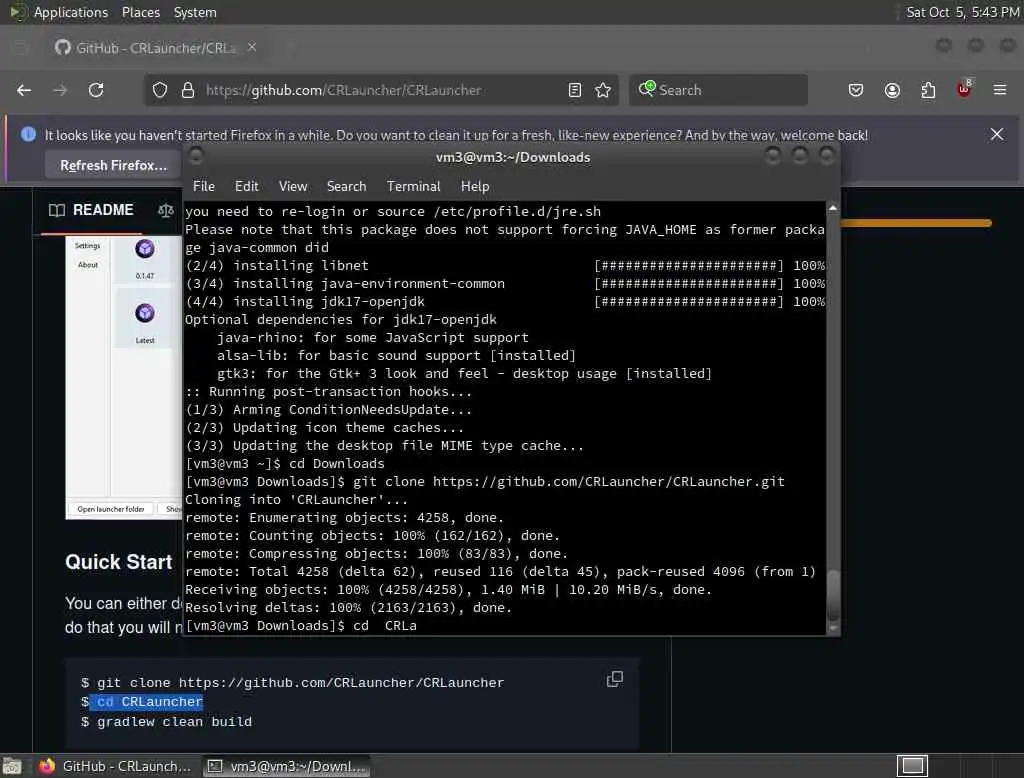Click the terminal scrollbar thumb

[833, 596]
